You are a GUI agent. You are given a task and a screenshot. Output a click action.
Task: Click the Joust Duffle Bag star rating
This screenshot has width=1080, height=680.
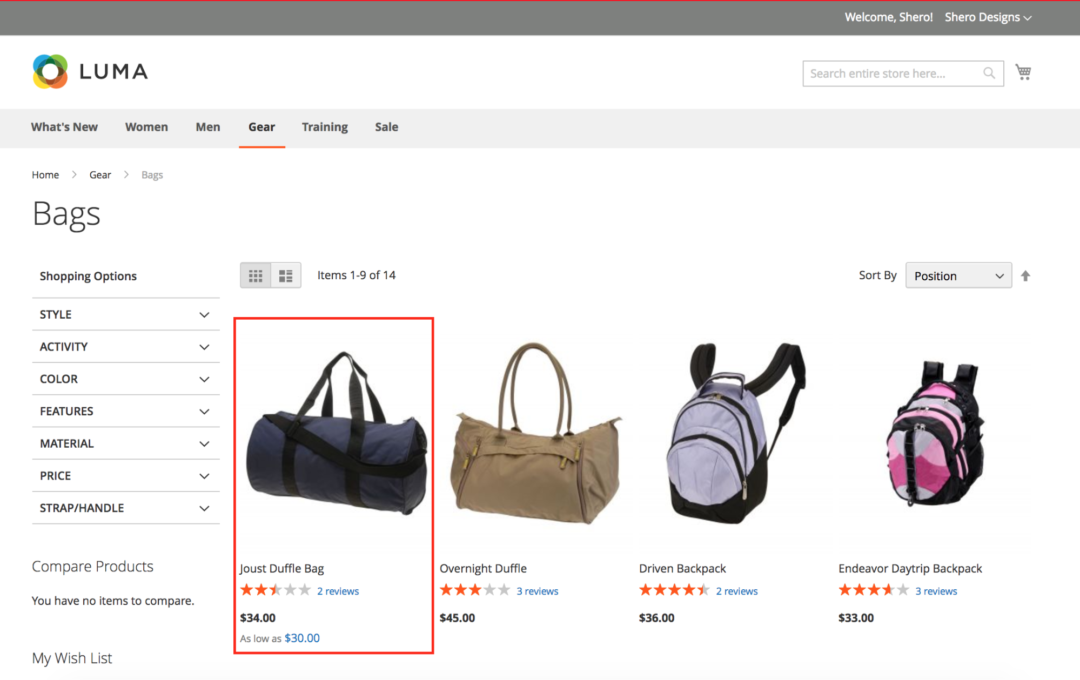275,590
